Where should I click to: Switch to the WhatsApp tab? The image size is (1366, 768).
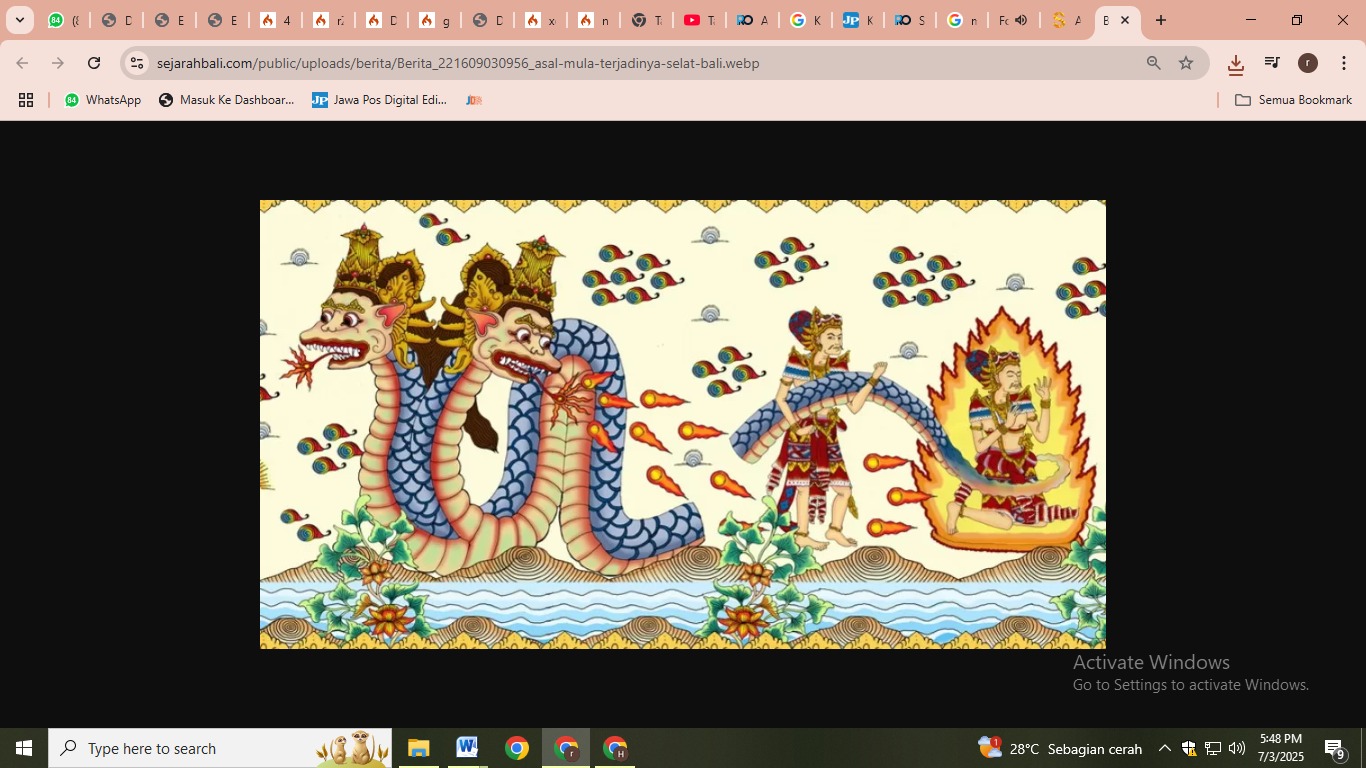coord(63,20)
